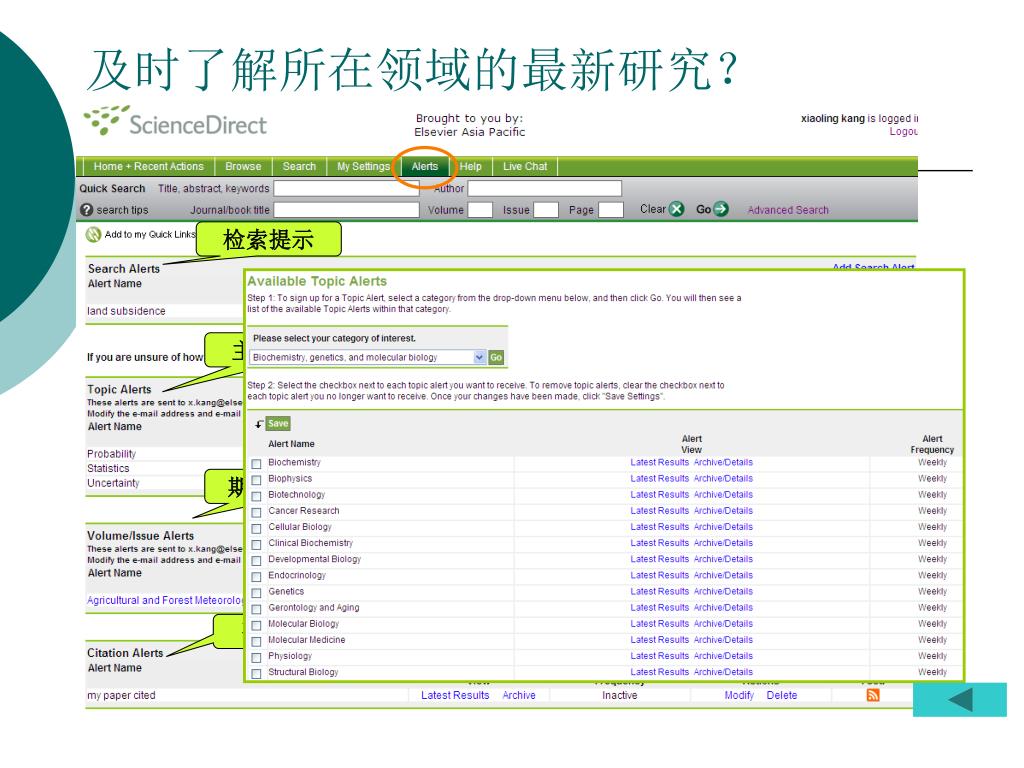The image size is (1024, 768).
Task: Click the RSS feed icon for my paper cited
Action: [873, 695]
